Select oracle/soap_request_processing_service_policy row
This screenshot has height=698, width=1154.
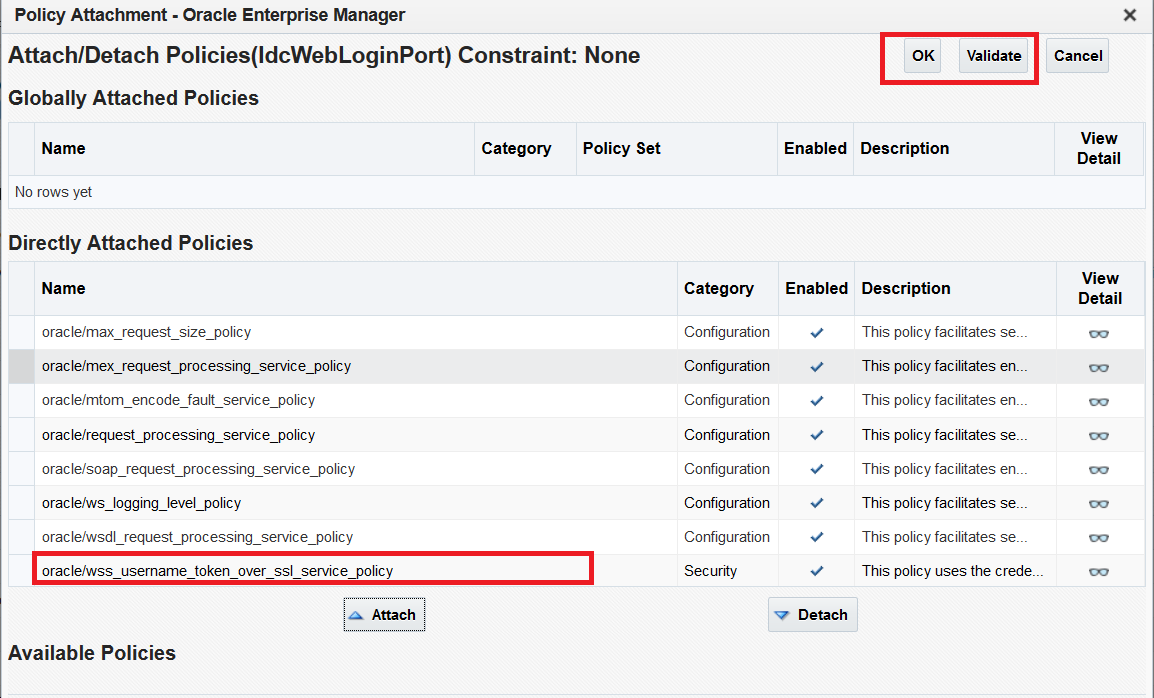[577, 469]
